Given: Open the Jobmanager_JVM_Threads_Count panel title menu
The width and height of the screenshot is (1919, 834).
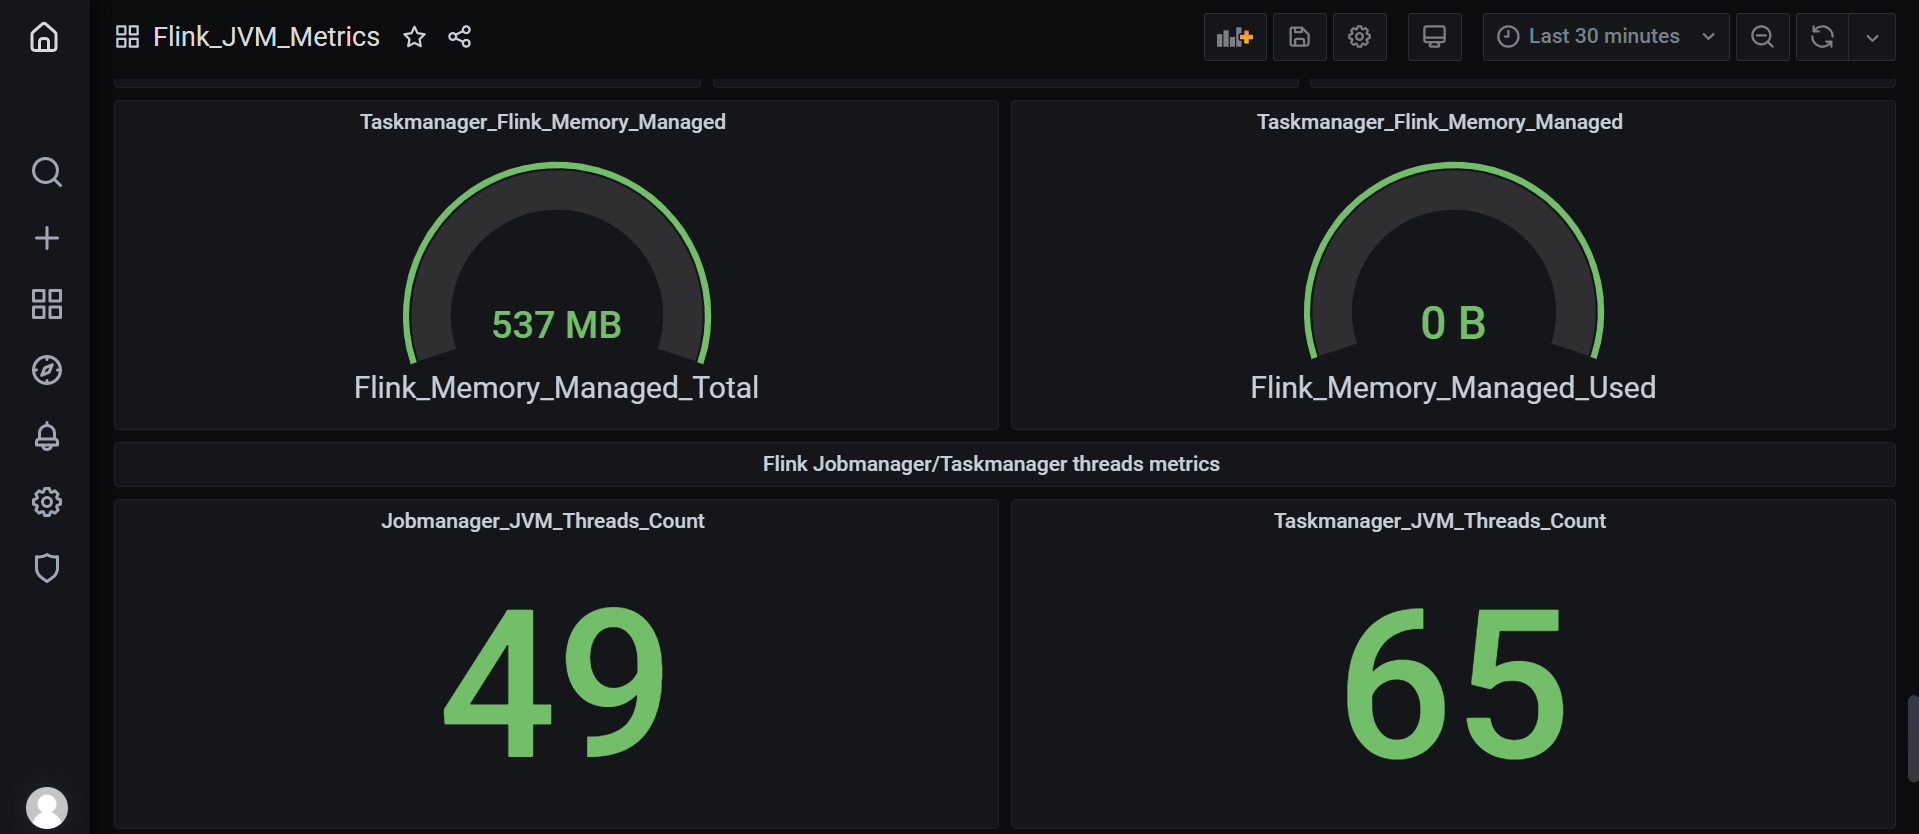Looking at the screenshot, I should (542, 521).
